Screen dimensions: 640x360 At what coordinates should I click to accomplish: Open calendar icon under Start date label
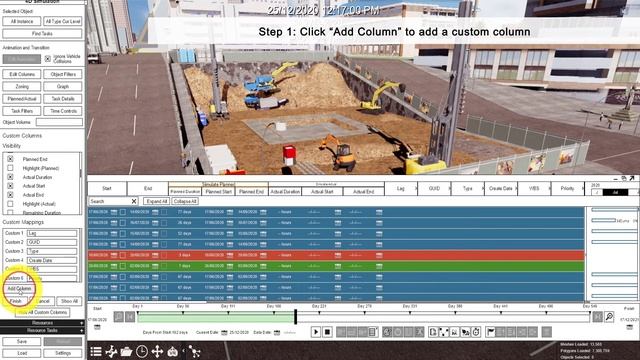point(97,327)
